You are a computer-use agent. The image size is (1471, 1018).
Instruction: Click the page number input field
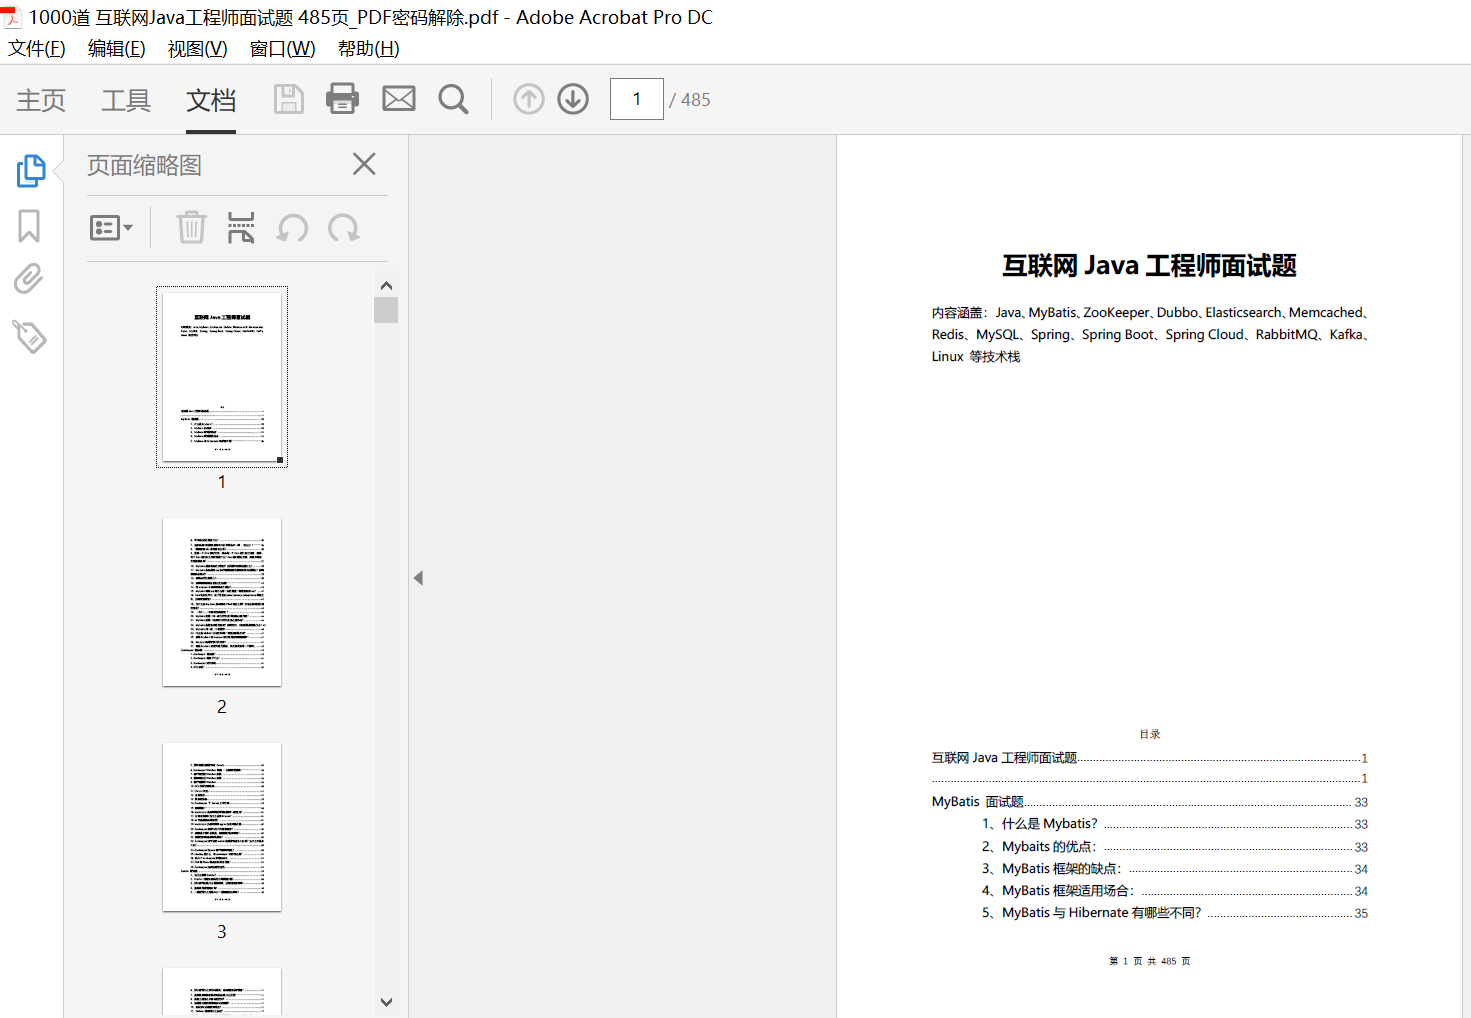636,99
